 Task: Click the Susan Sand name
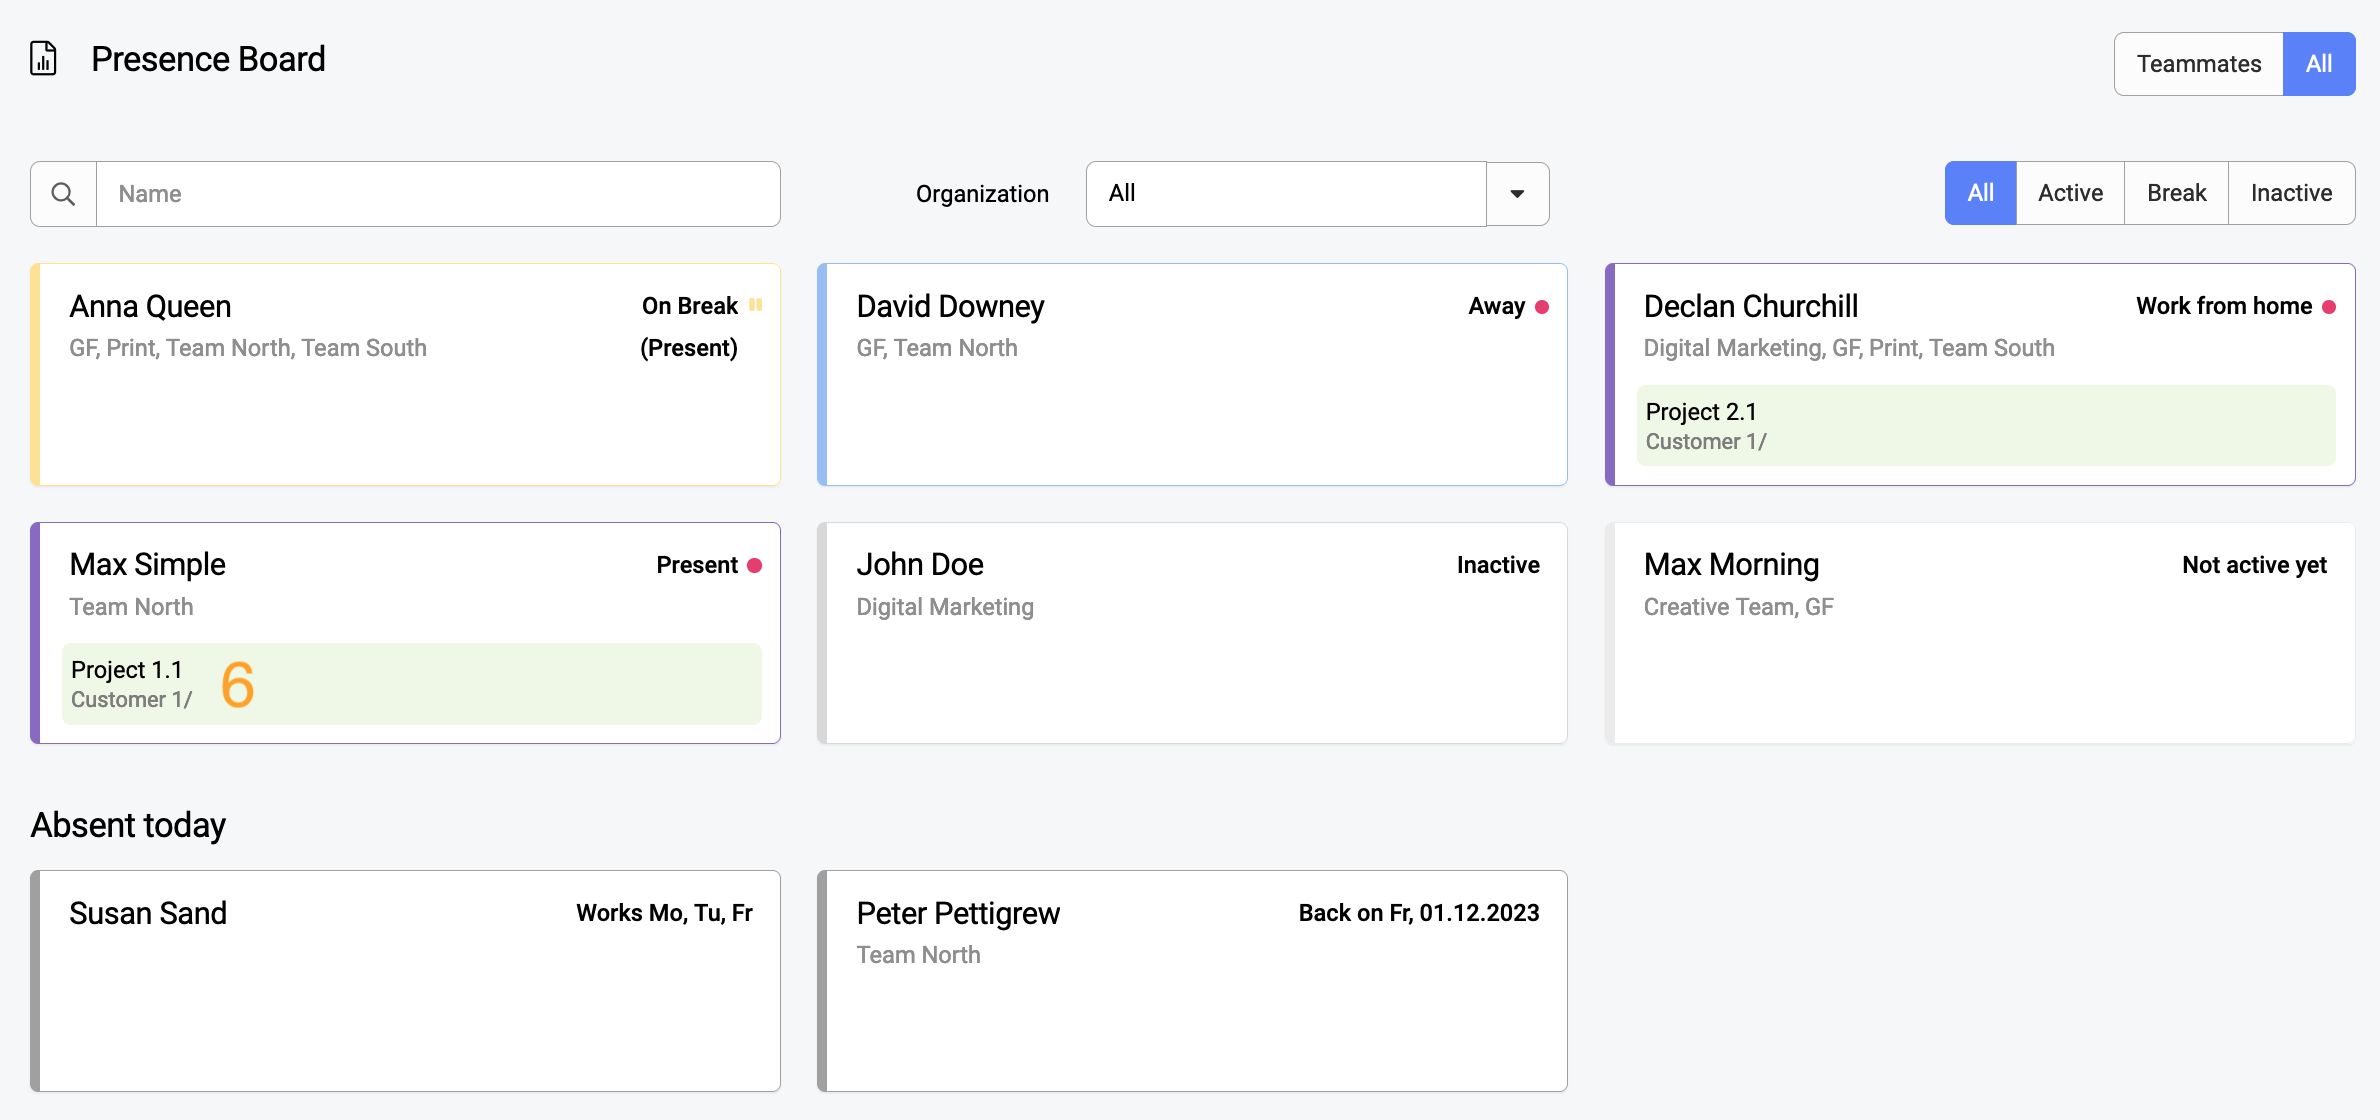148,913
